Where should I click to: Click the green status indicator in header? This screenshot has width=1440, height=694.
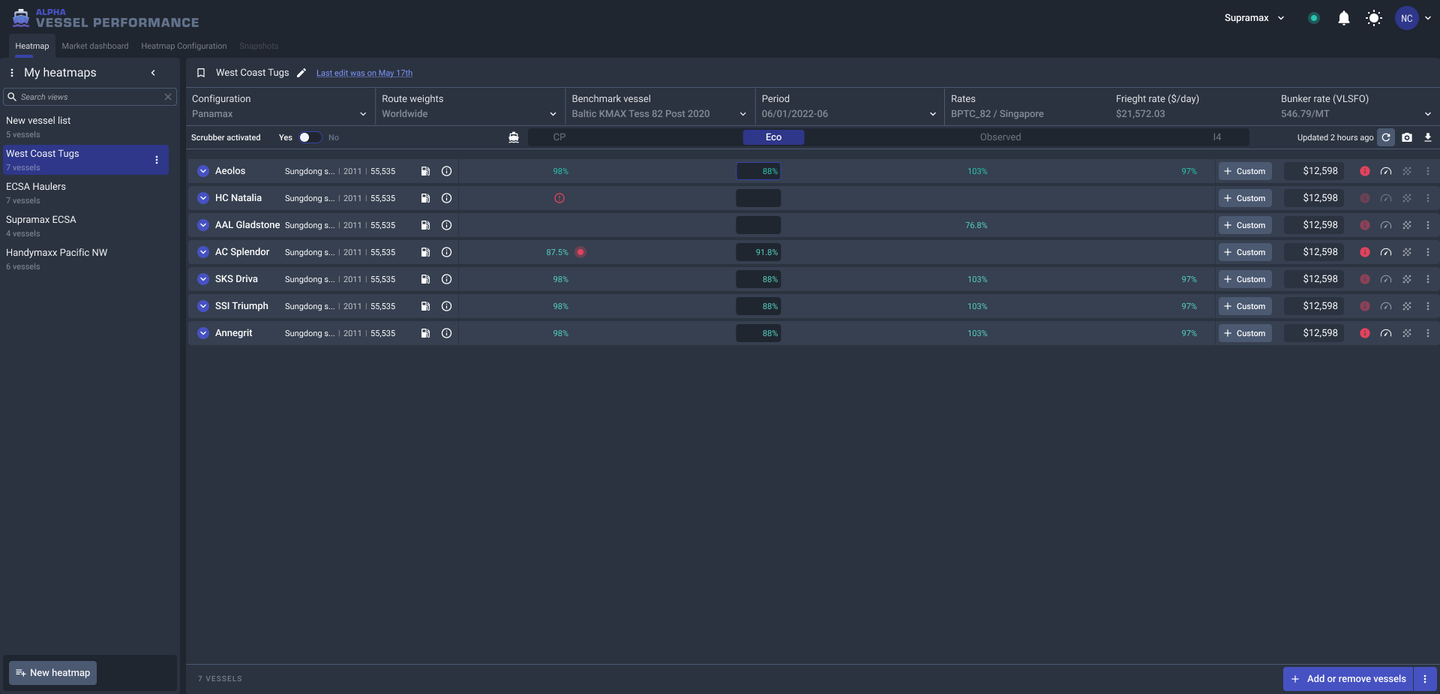(x=1314, y=18)
